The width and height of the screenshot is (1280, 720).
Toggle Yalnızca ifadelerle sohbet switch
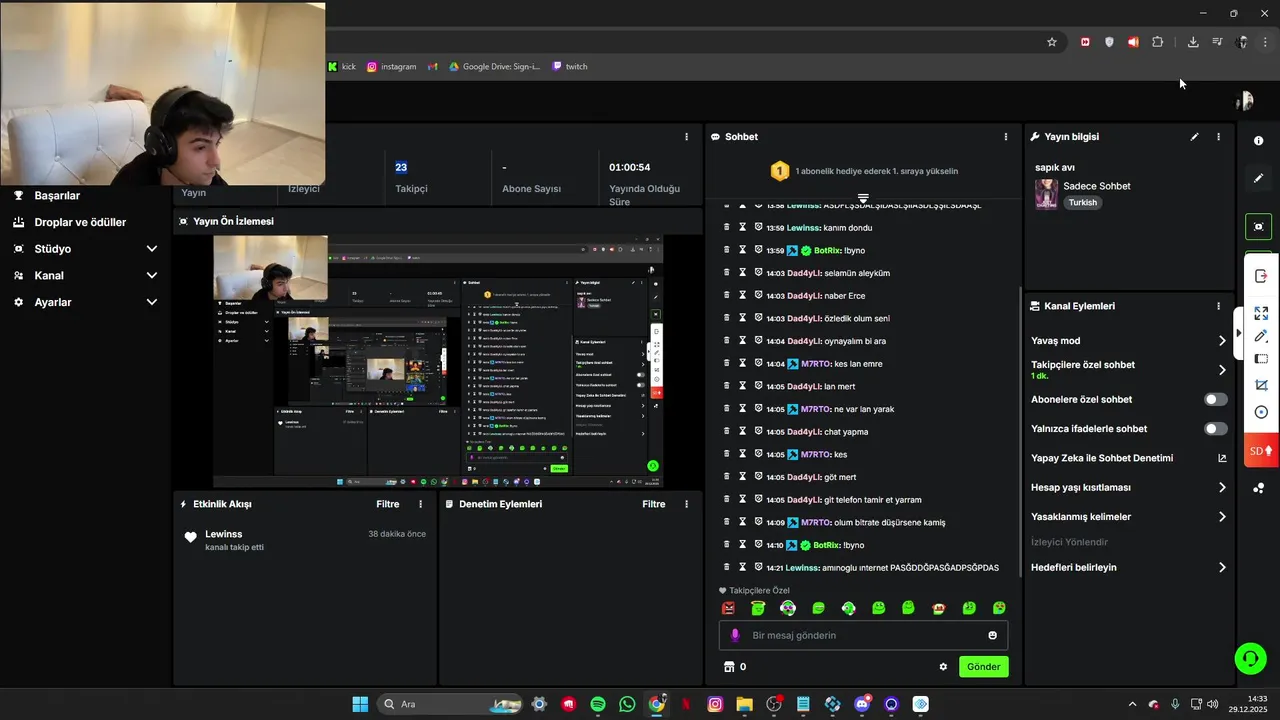(x=1216, y=429)
